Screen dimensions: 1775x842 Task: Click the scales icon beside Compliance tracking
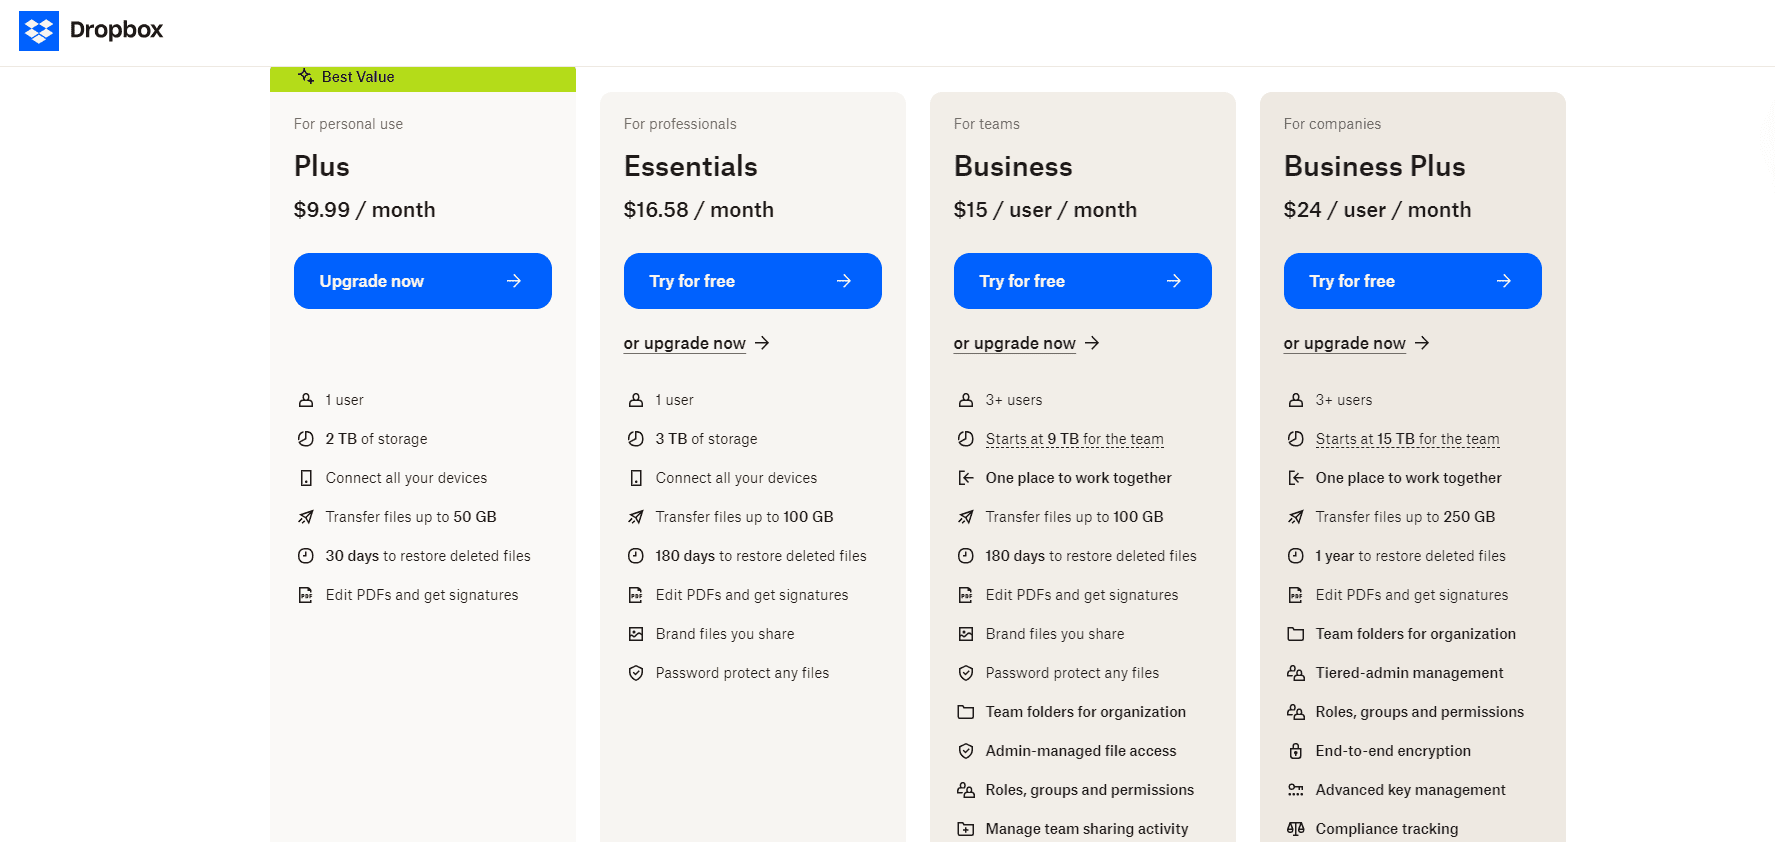pos(1296,829)
